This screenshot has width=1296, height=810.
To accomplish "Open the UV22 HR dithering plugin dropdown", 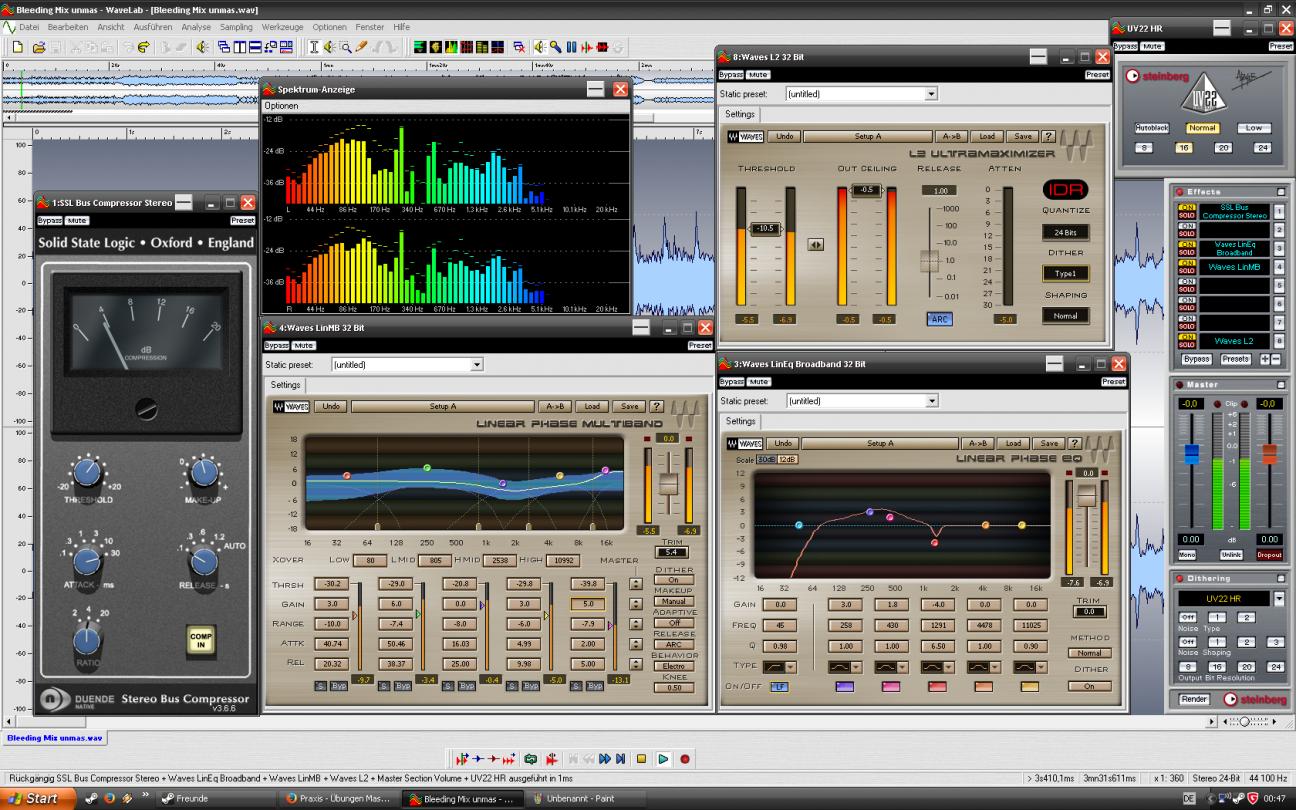I will click(1279, 598).
